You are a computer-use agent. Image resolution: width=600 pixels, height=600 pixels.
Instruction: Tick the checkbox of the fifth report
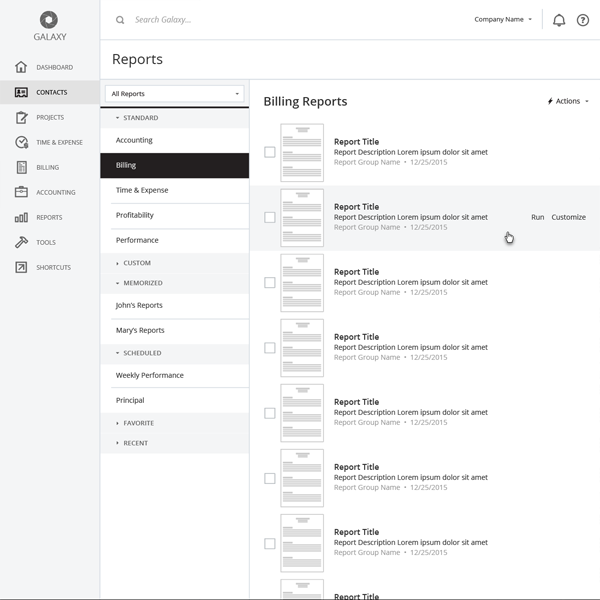tap(270, 413)
